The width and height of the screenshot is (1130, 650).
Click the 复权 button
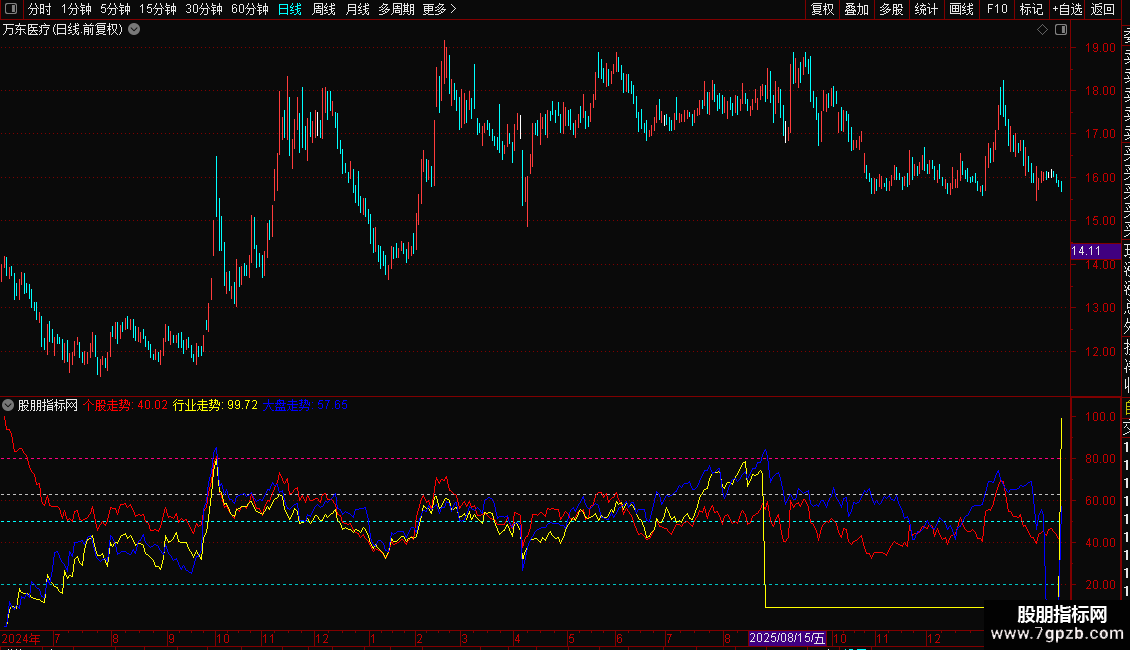(x=822, y=9)
